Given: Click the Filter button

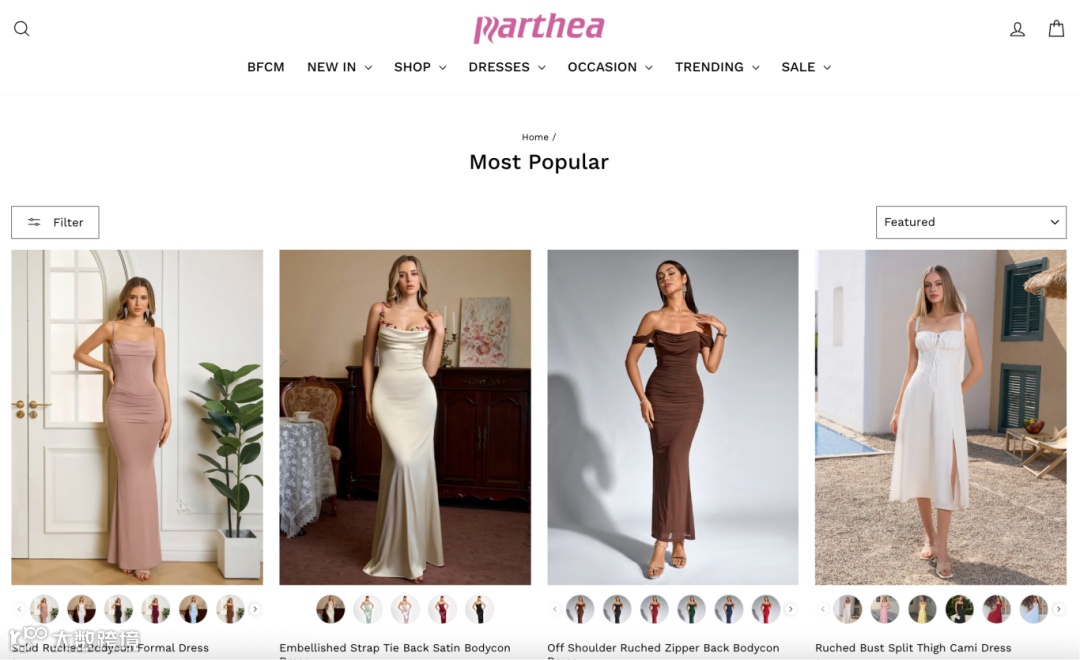Looking at the screenshot, I should pyautogui.click(x=55, y=223).
